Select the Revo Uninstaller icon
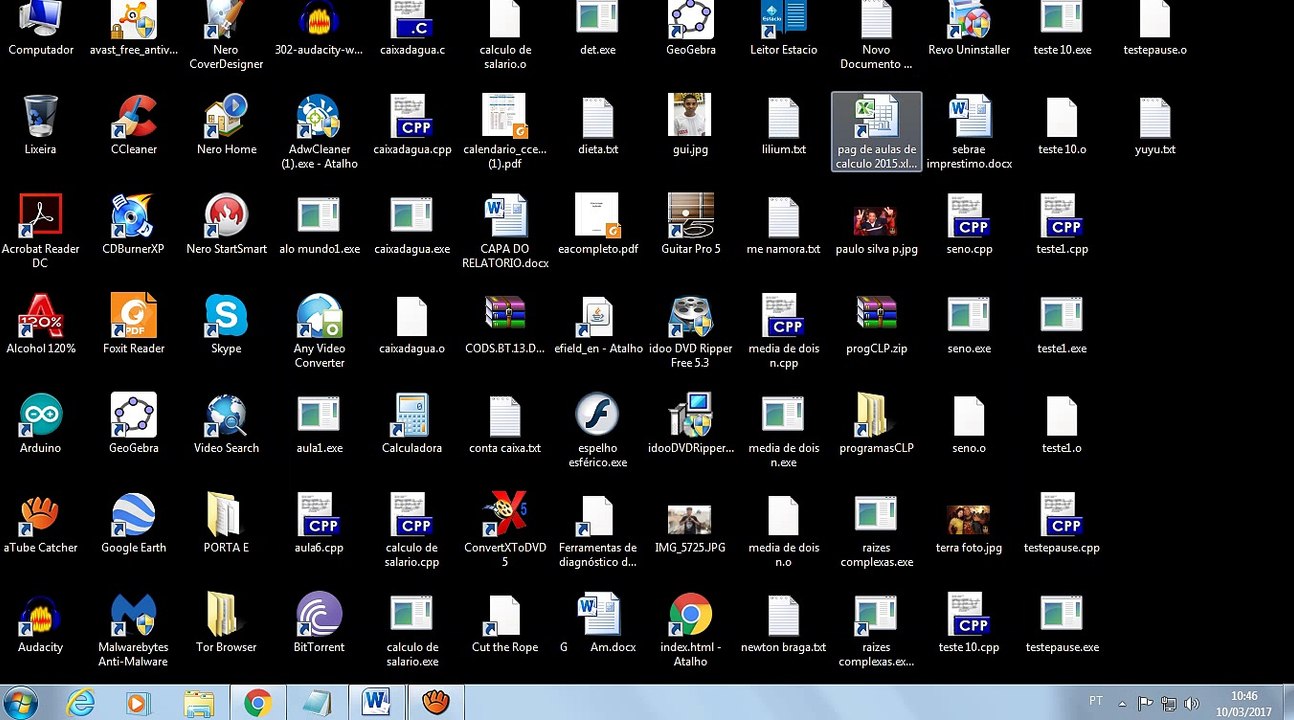This screenshot has height=720, width=1294. tap(969, 28)
